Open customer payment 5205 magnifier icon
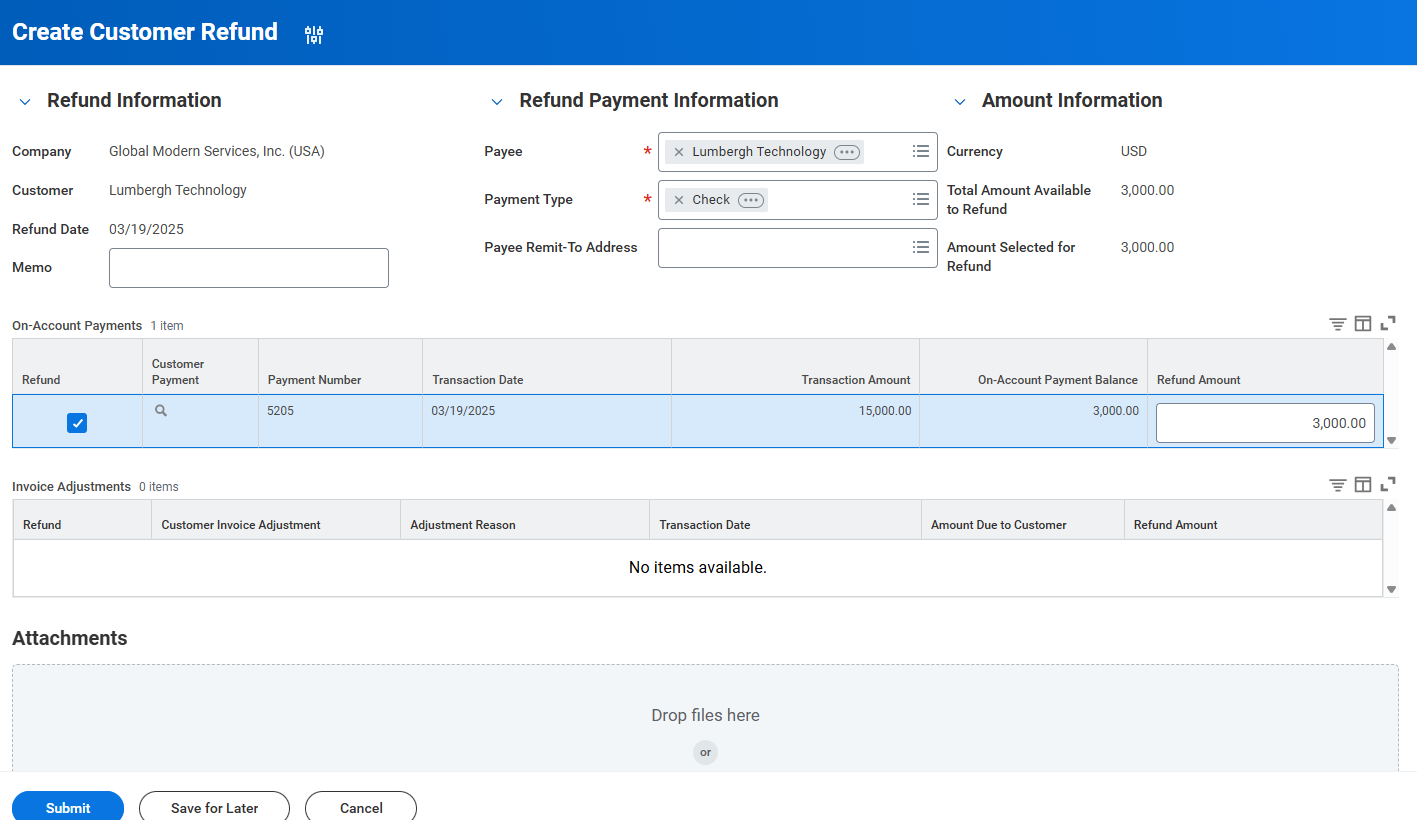This screenshot has height=820, width=1417. point(160,410)
